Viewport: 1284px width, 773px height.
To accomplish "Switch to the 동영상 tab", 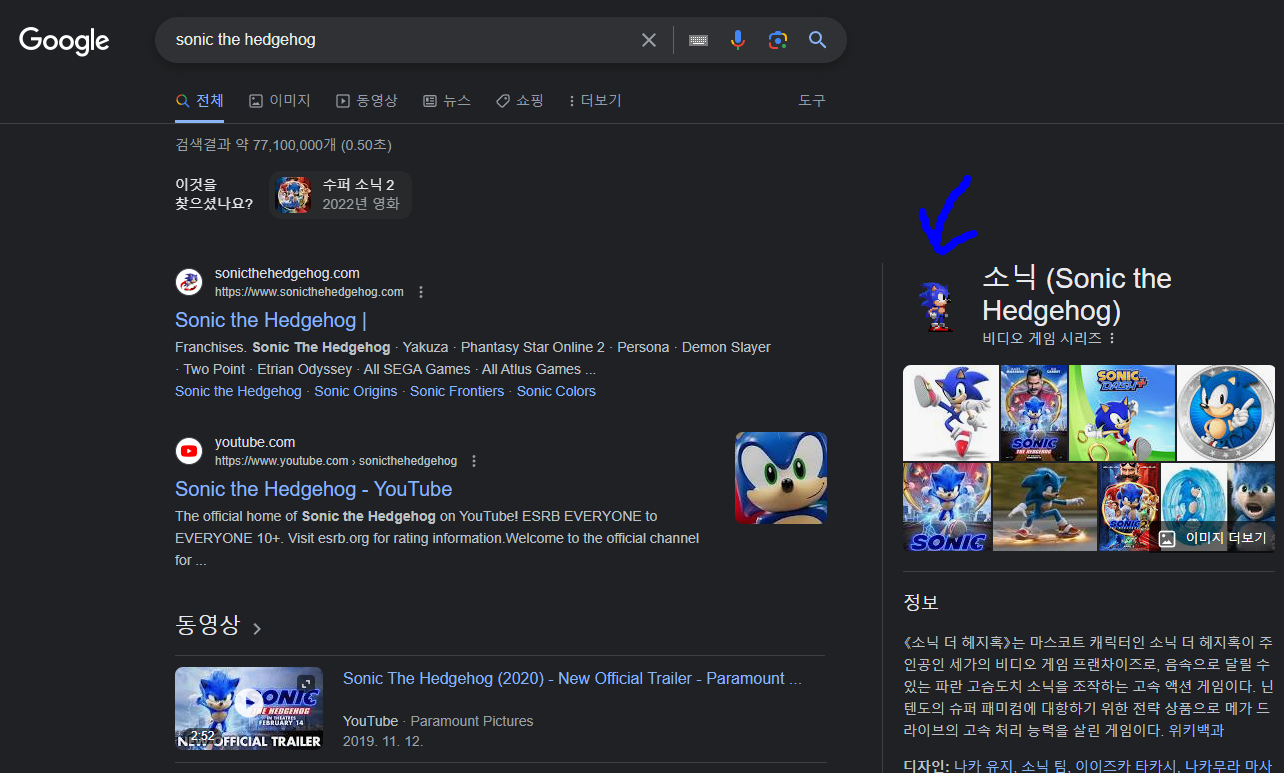I will click(367, 101).
